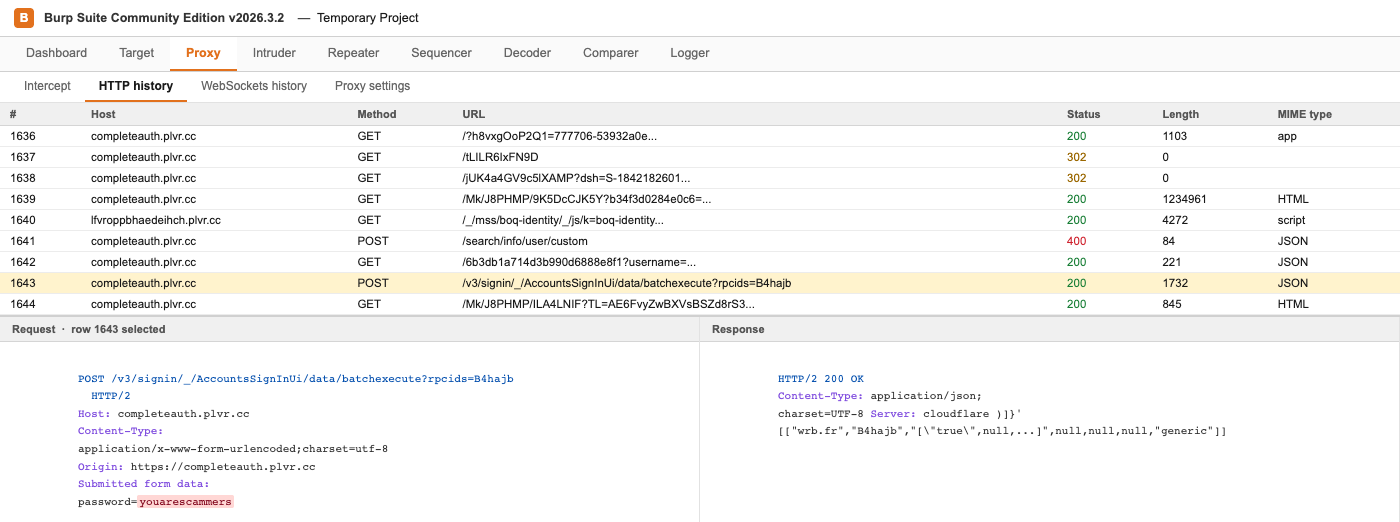The height and width of the screenshot is (522, 1400).
Task: Select history row number 1639
Action: coord(700,199)
